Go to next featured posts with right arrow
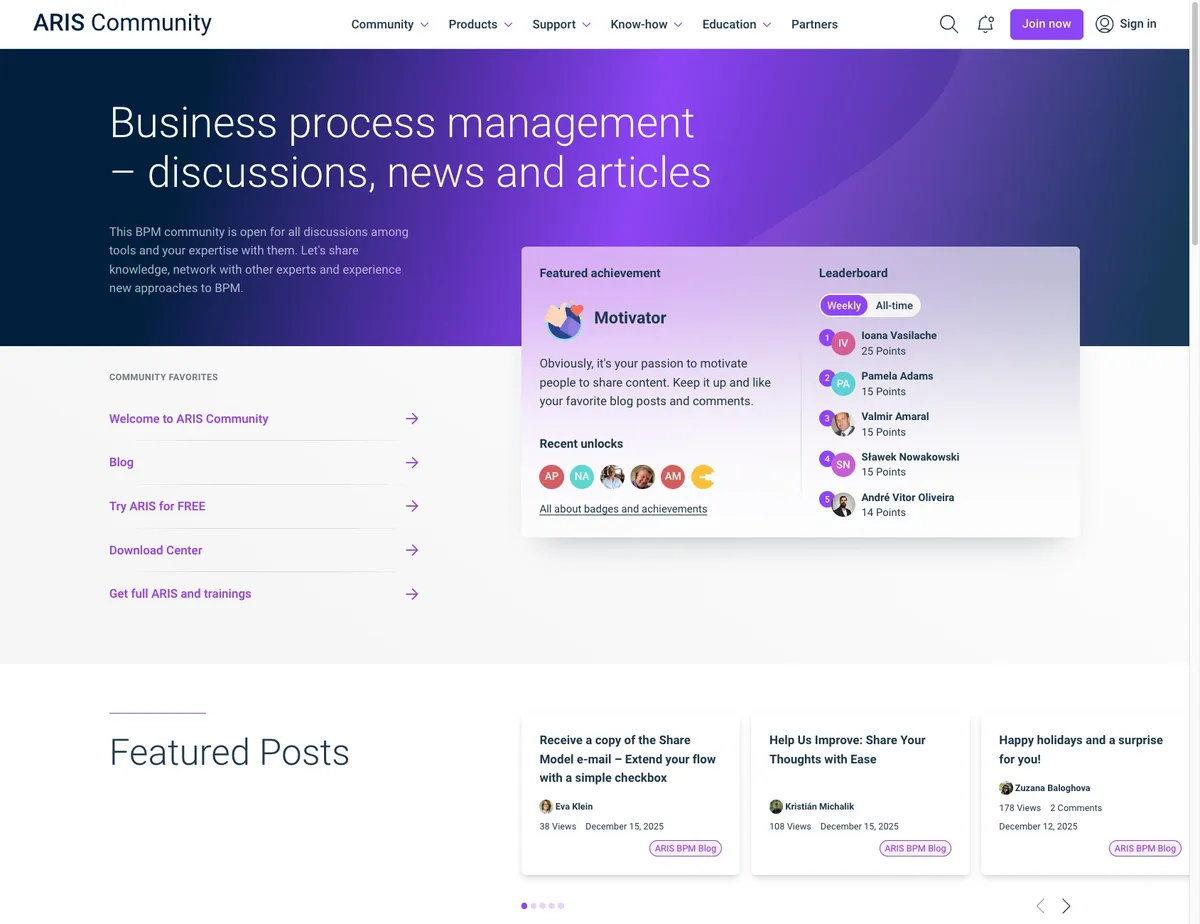 pyautogui.click(x=1066, y=906)
